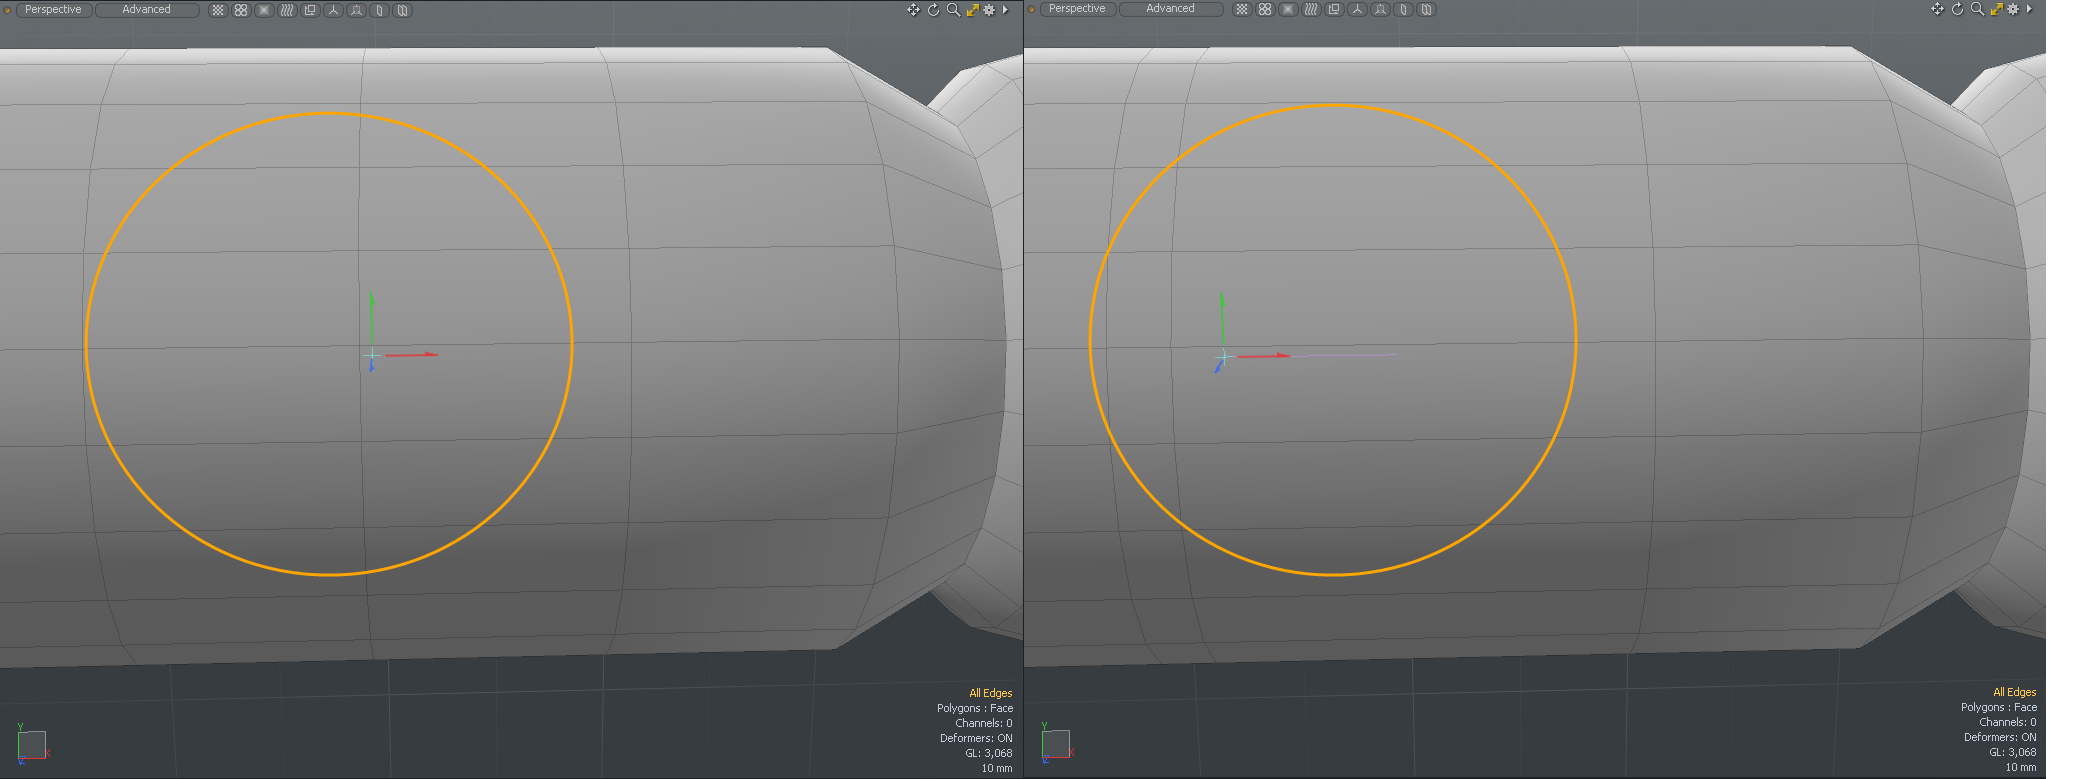The width and height of the screenshot is (2100, 779).
Task: Click the checkerboard icon in left viewport toolbar
Action: click(x=217, y=10)
